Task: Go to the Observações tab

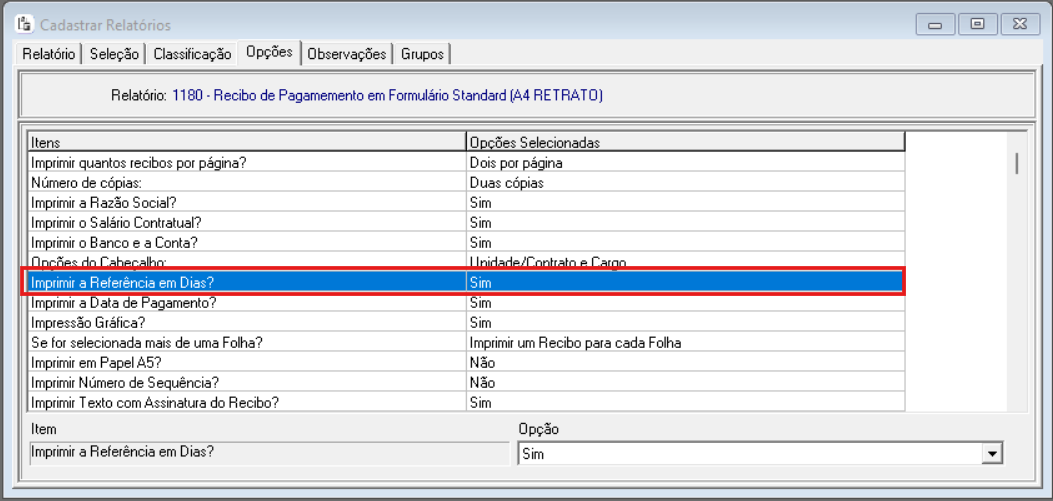Action: pyautogui.click(x=346, y=54)
